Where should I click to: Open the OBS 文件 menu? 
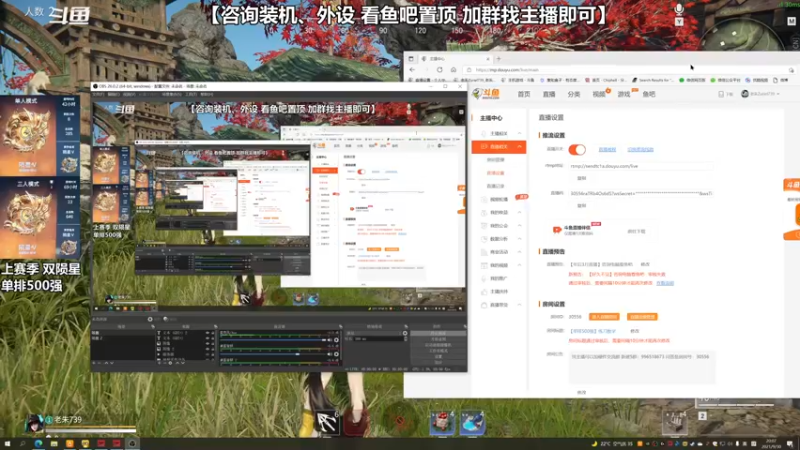tap(98, 94)
